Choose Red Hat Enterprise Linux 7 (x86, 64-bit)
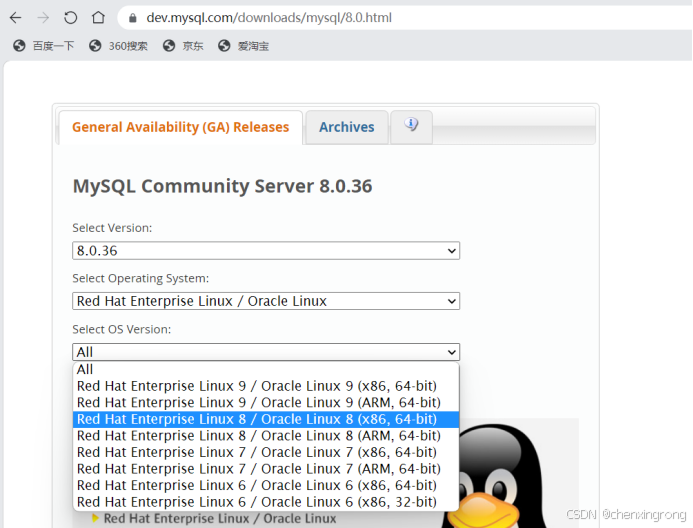The image size is (693, 528). pos(266,452)
